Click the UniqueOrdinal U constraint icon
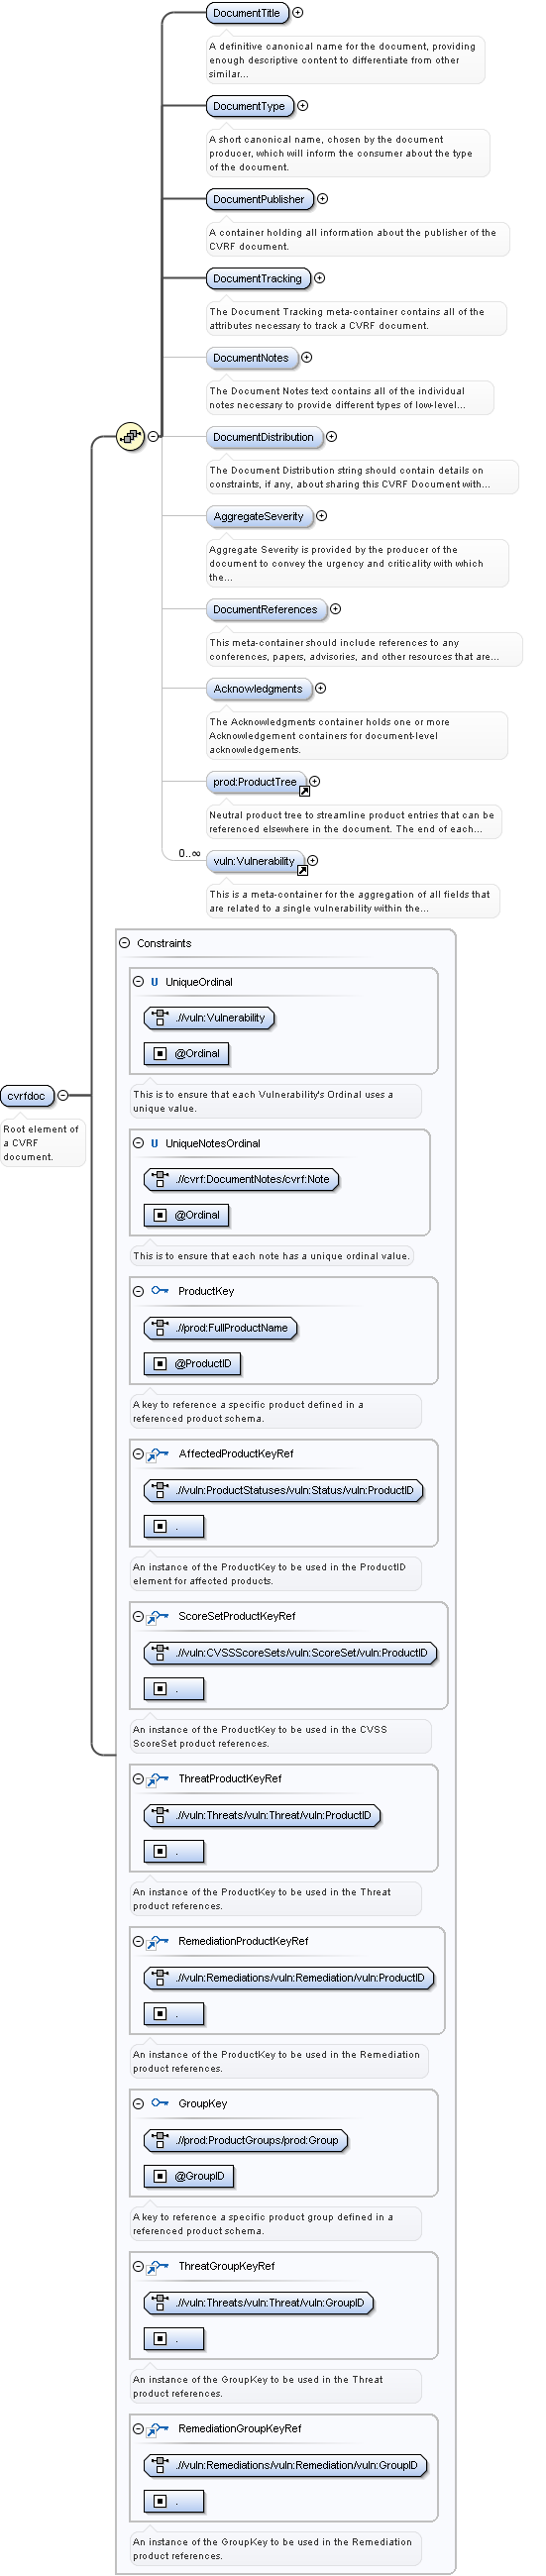The image size is (546, 2576). coord(154,981)
